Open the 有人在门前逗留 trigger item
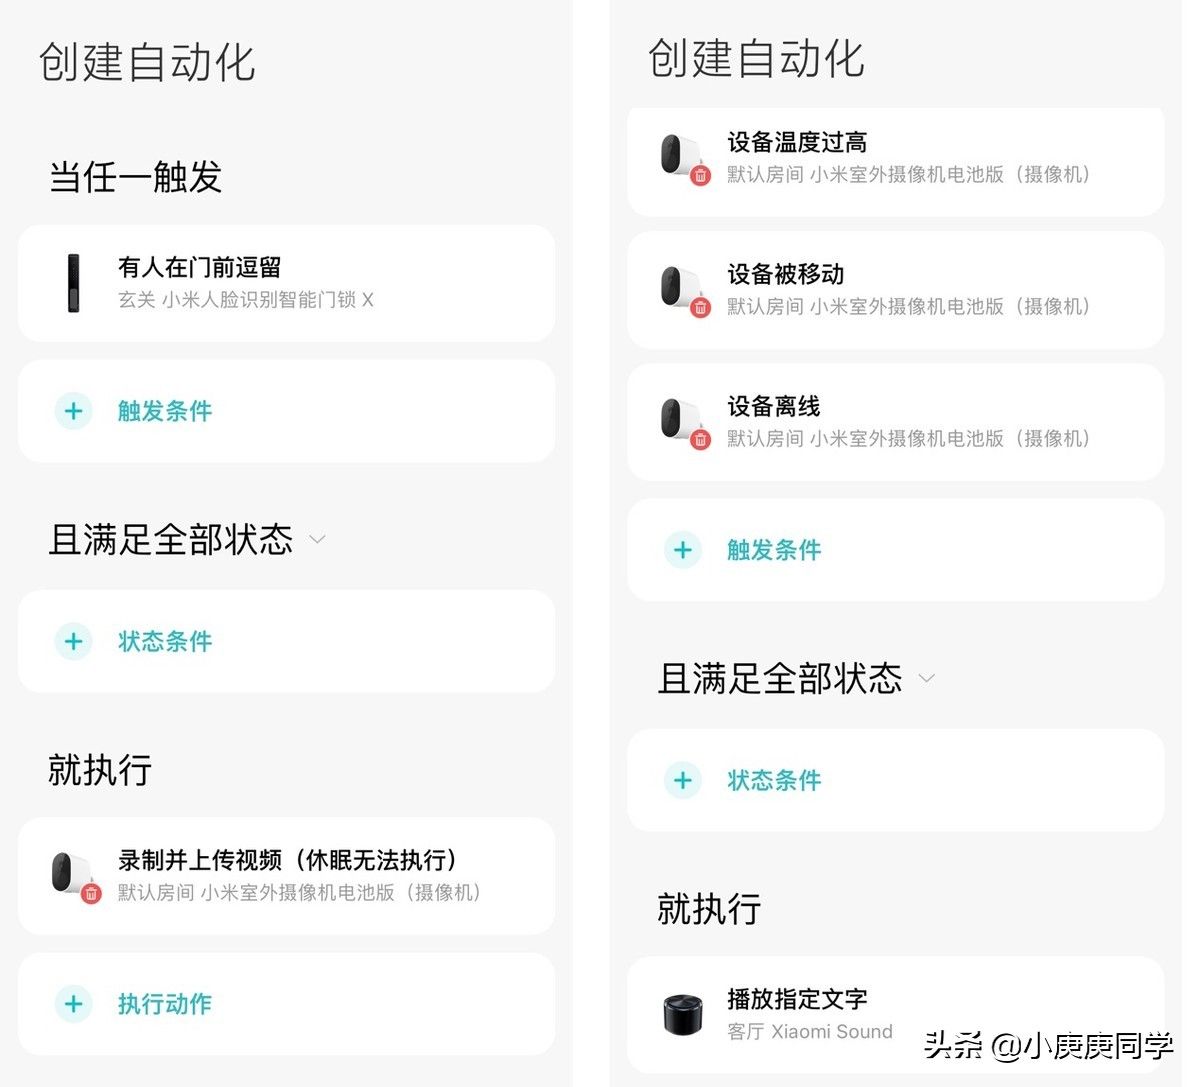The image size is (1200, 1087). [x=286, y=283]
